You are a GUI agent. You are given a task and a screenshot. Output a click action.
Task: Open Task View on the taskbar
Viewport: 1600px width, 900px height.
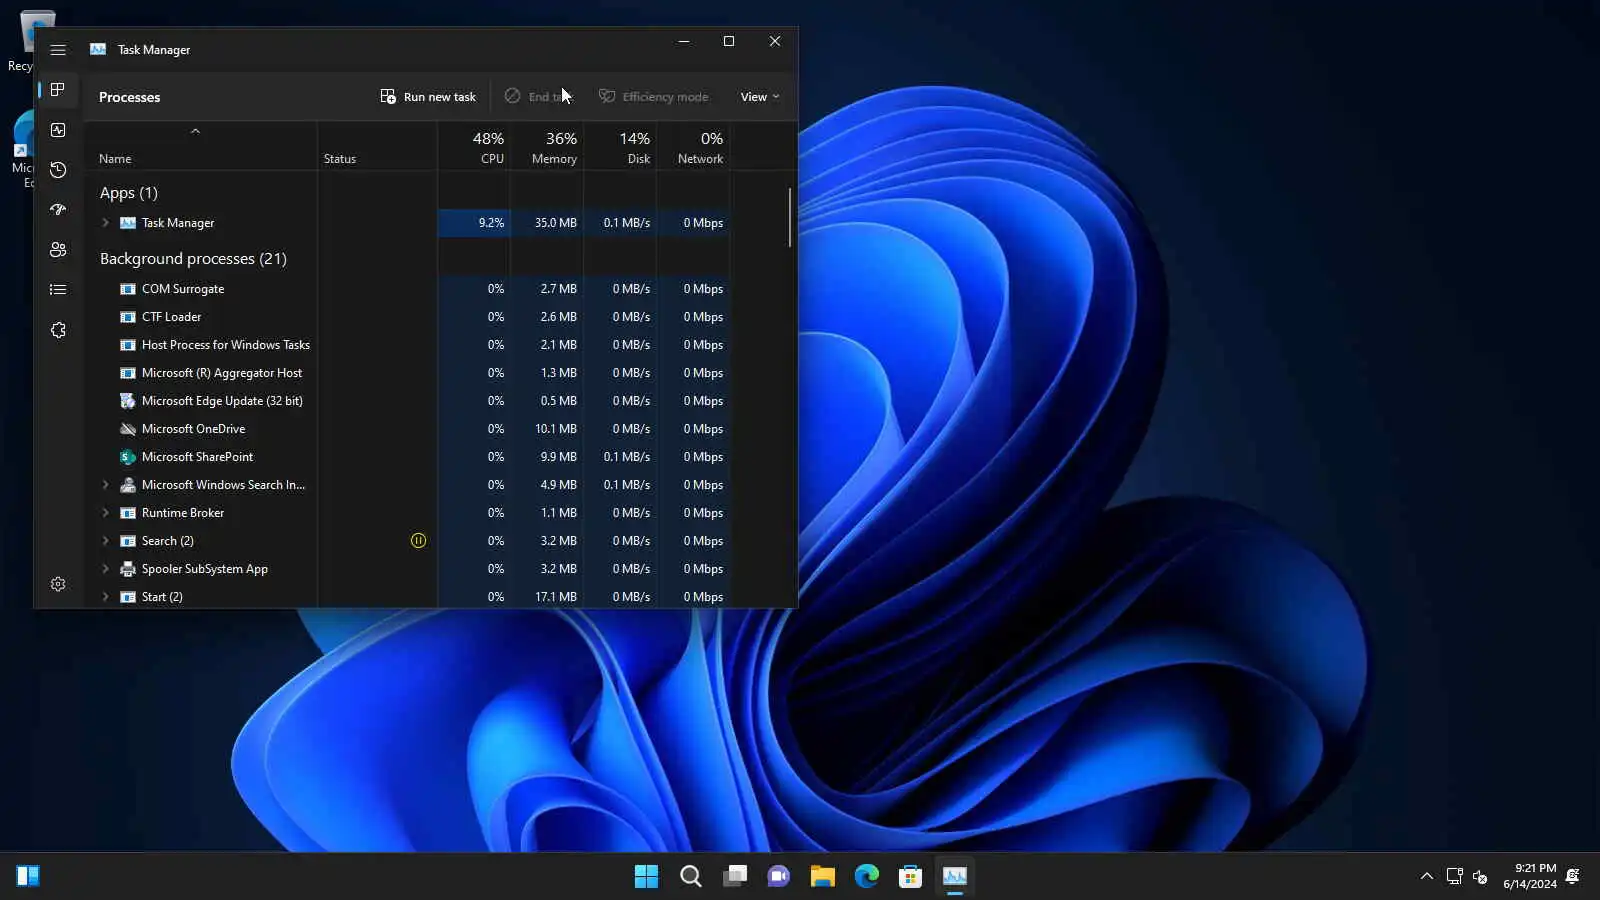point(734,877)
